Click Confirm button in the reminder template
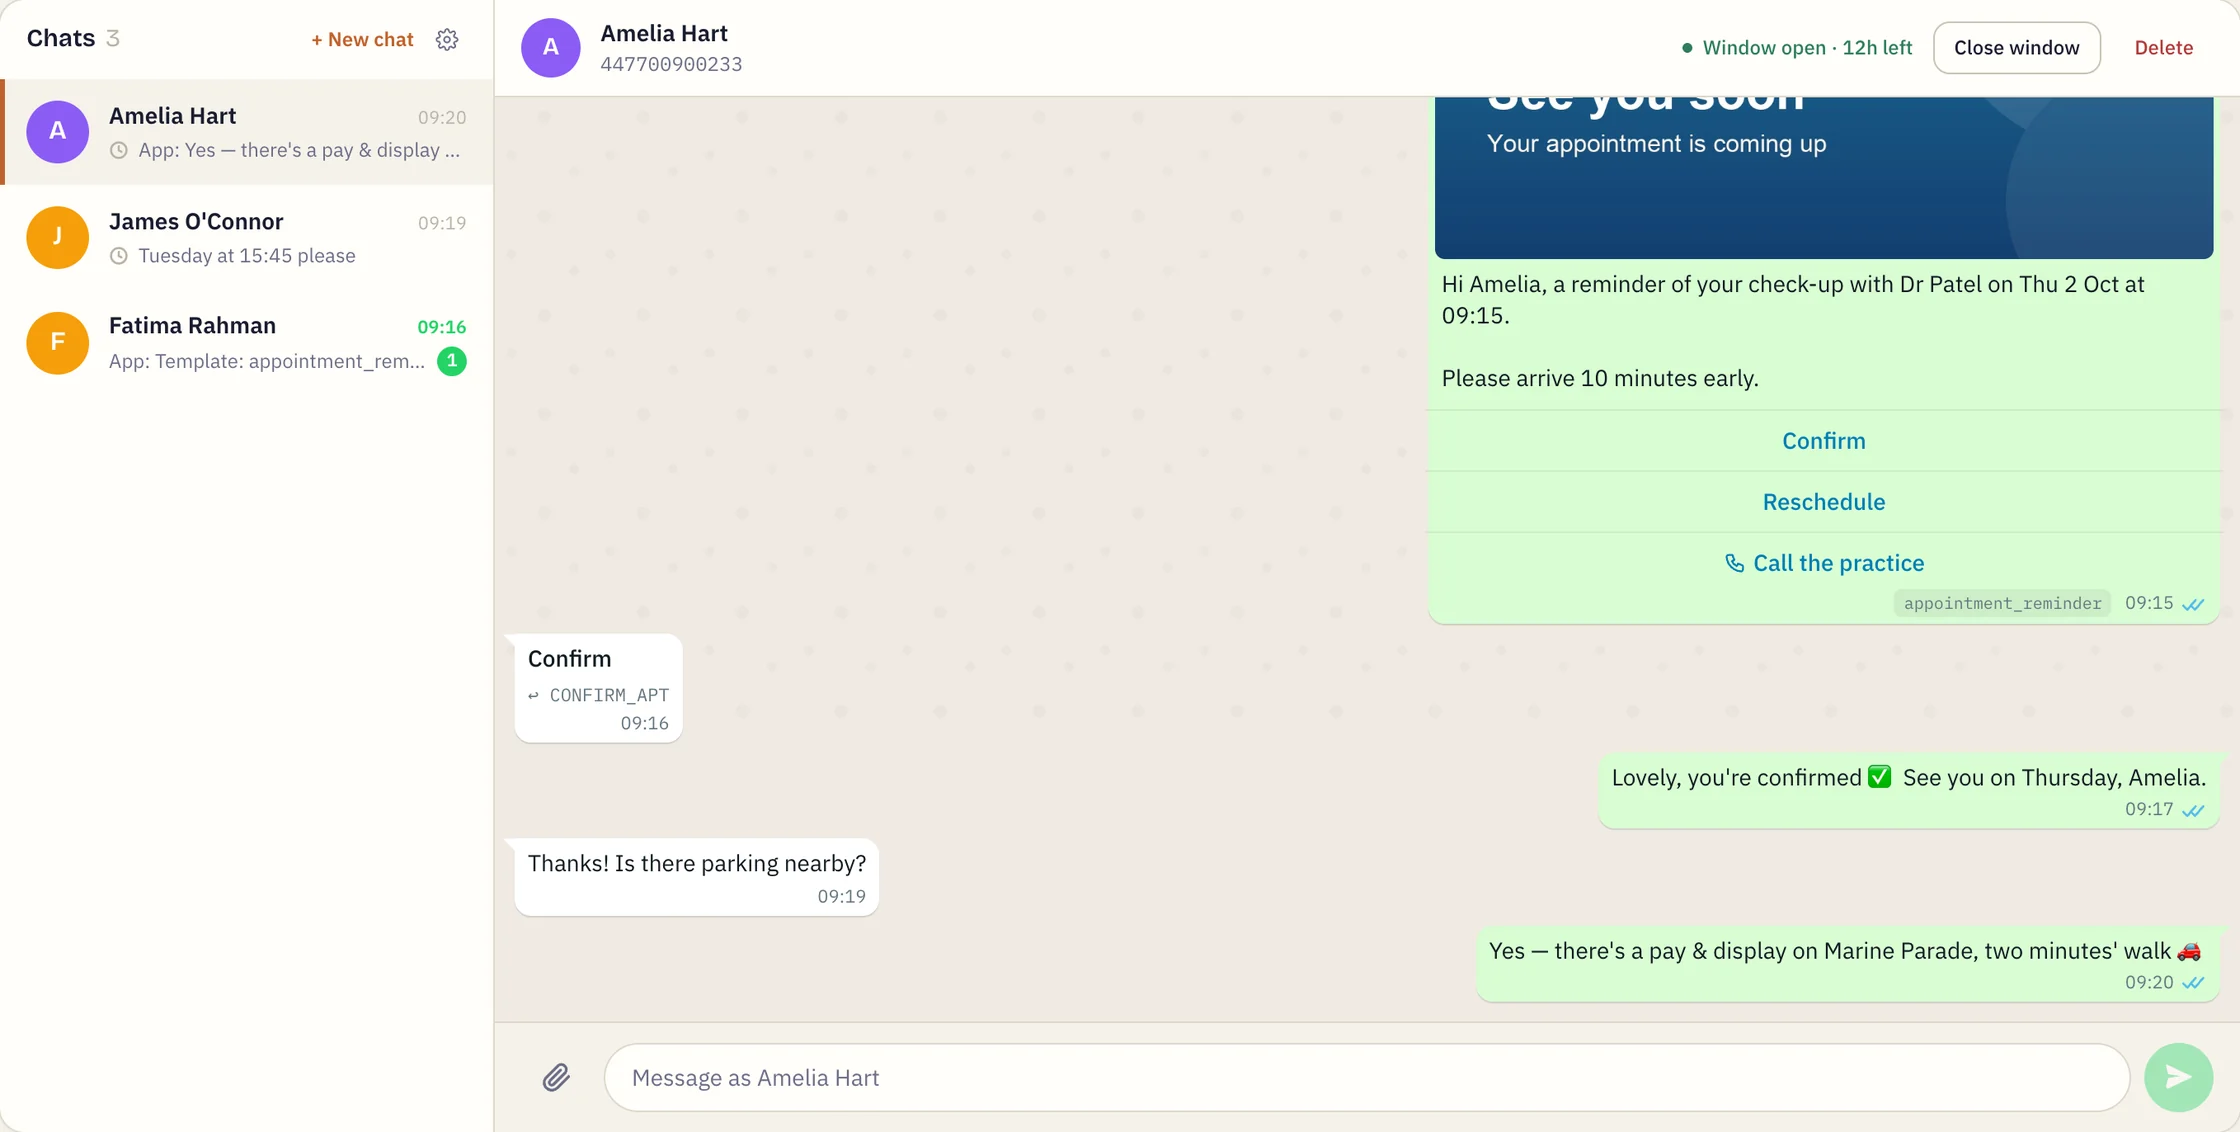The height and width of the screenshot is (1132, 2240). point(1823,440)
